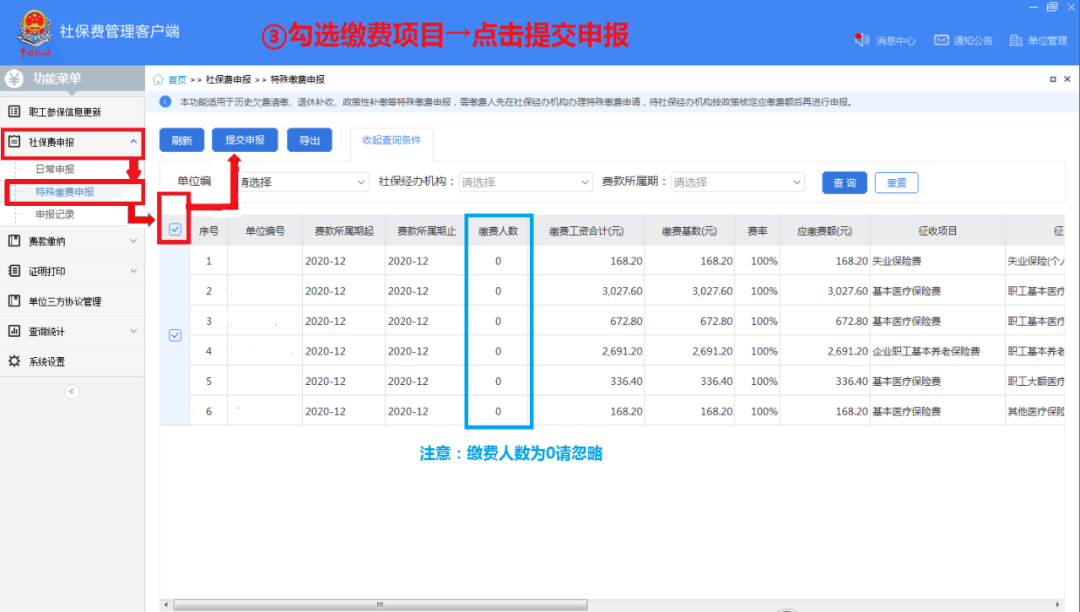This screenshot has width=1080, height=612.
Task: Open the 单位编号 selection dropdown
Action: tap(305, 182)
